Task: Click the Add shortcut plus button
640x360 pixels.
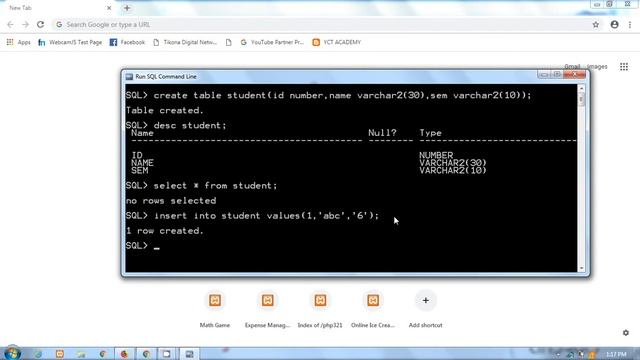Action: [x=425, y=301]
